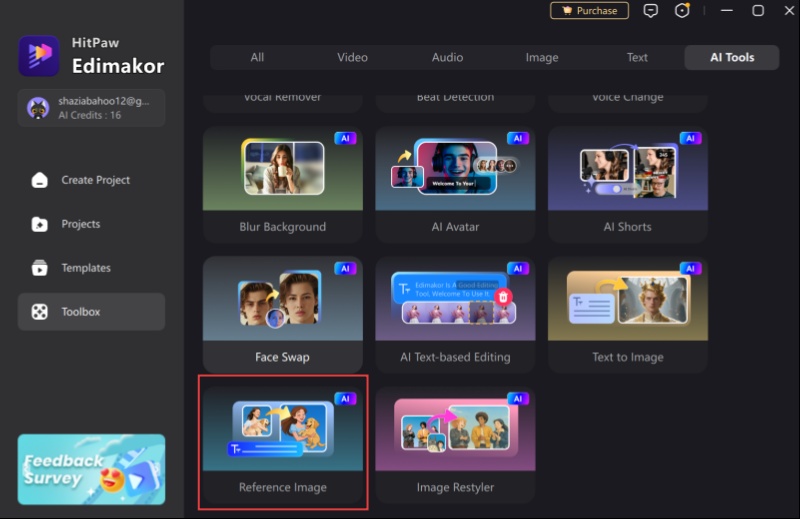Open the Blur Background tool thumbnail
The image size is (800, 519).
pos(283,168)
